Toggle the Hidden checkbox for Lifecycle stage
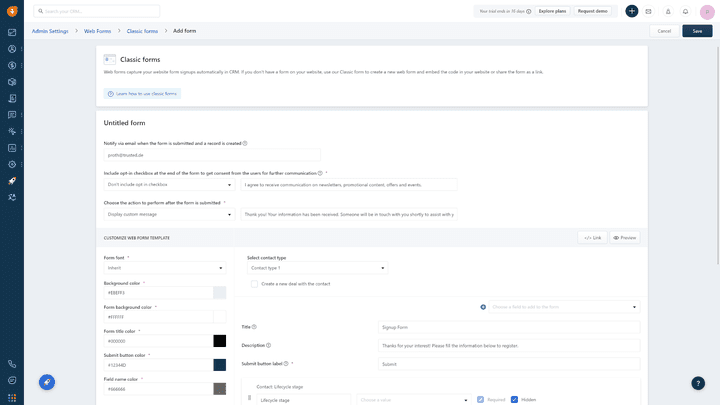 pyautogui.click(x=514, y=400)
